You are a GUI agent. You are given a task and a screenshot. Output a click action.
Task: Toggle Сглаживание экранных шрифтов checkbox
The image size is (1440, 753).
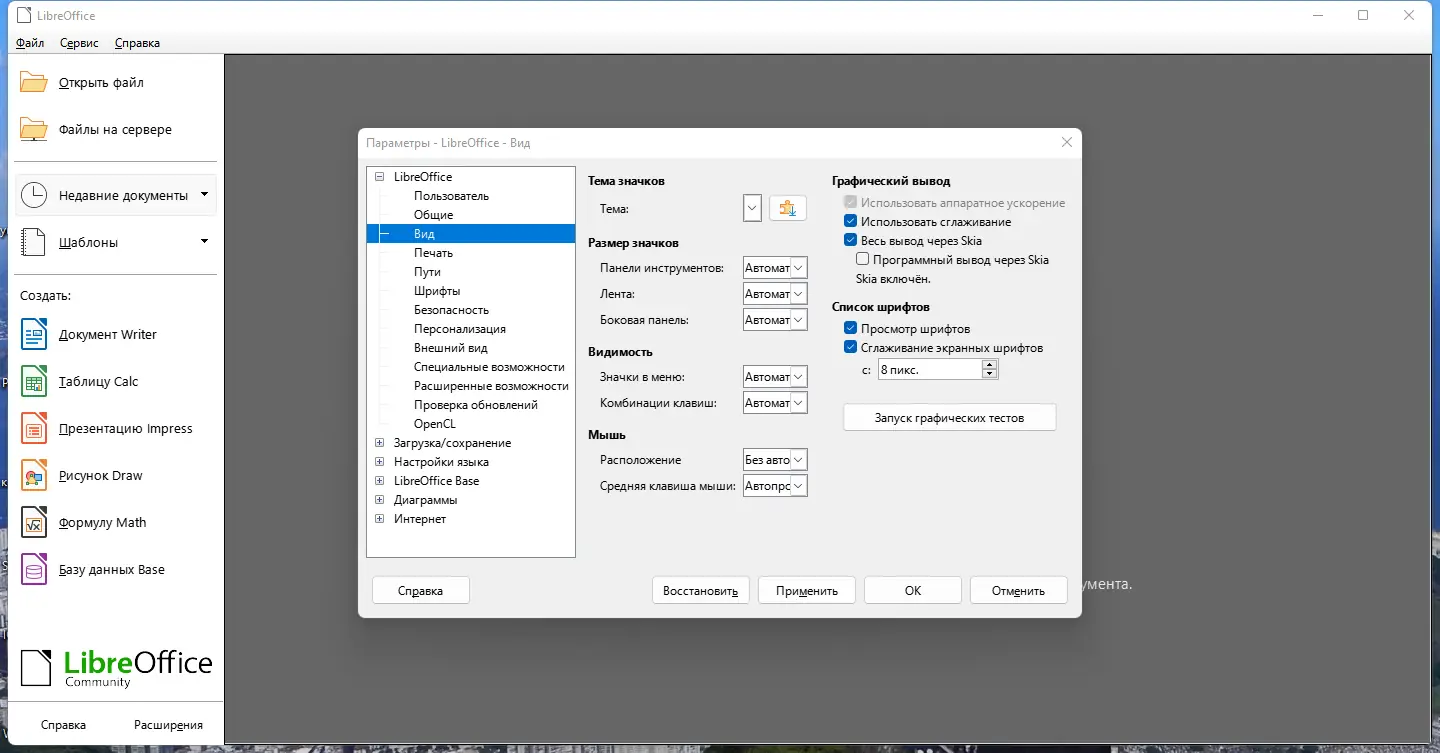coord(851,347)
